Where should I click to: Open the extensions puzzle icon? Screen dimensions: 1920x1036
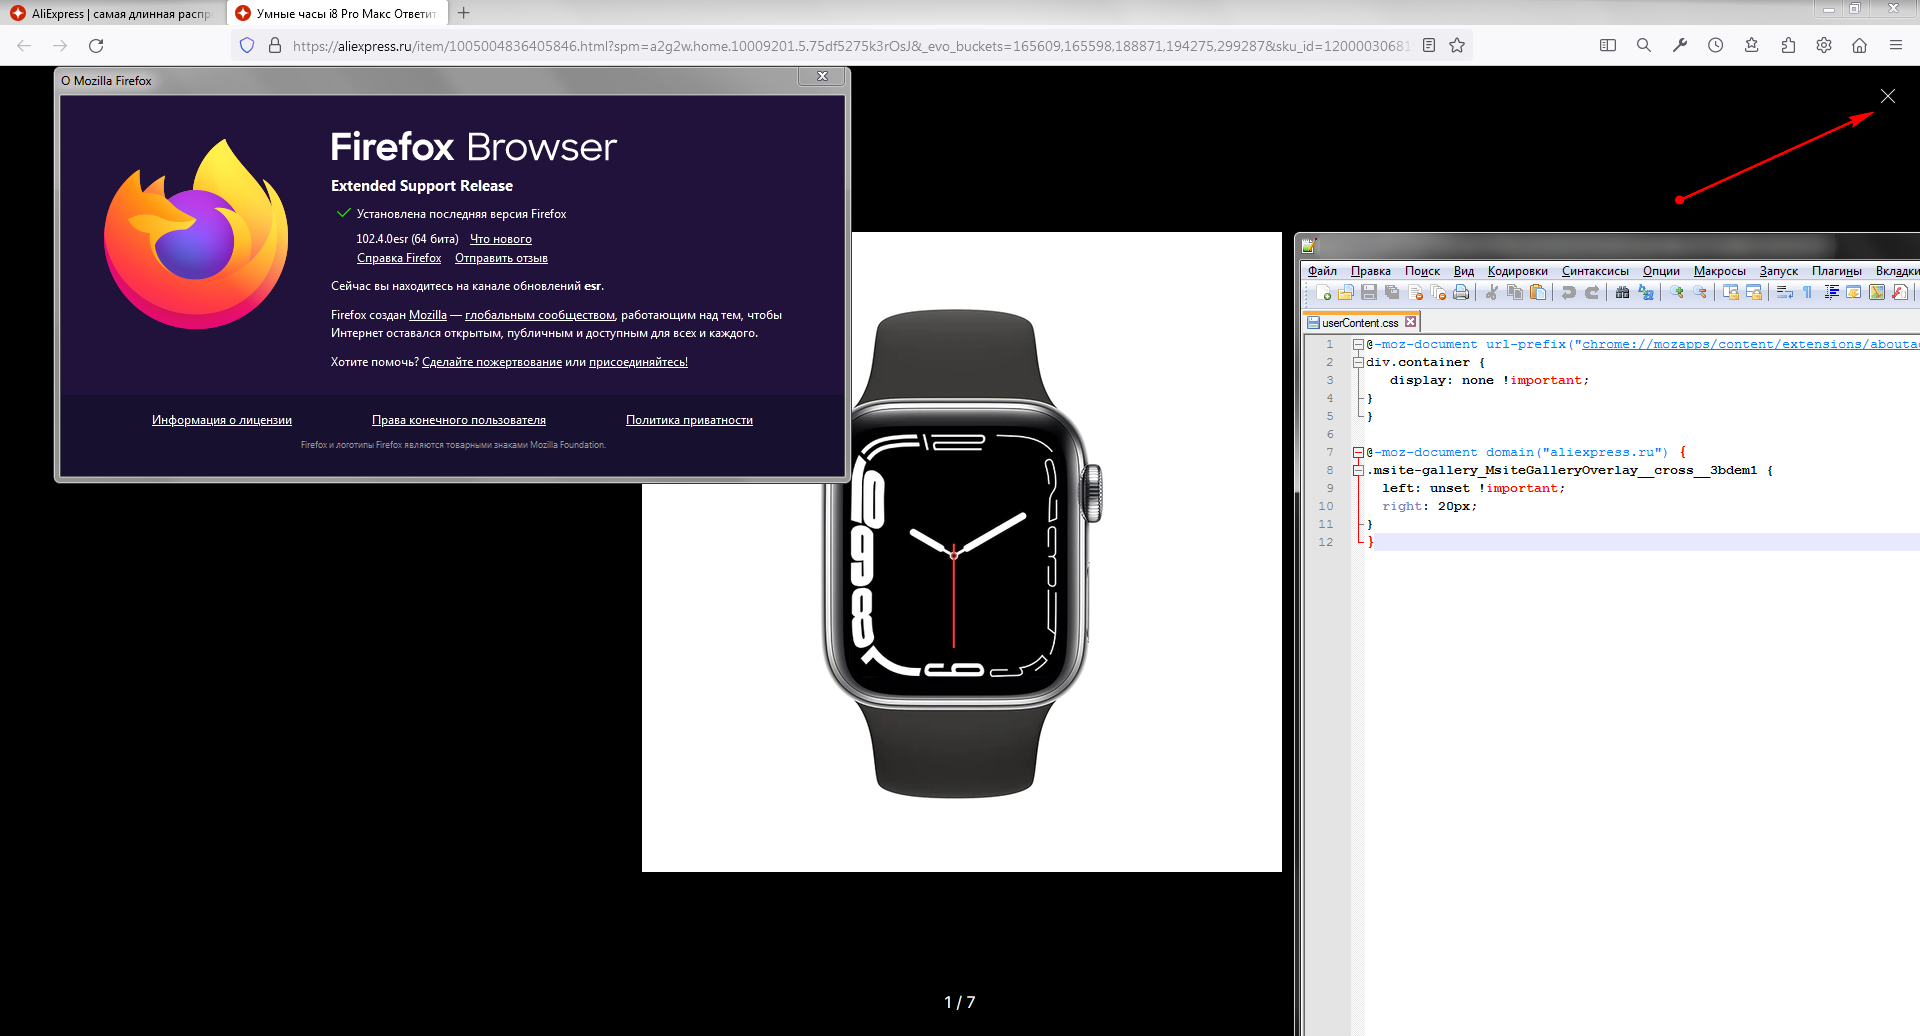(x=1788, y=46)
